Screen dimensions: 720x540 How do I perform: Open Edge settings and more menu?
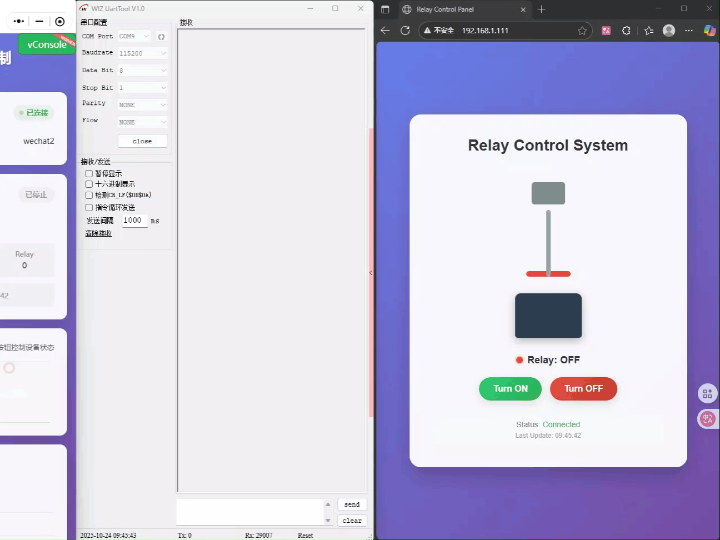tap(689, 31)
